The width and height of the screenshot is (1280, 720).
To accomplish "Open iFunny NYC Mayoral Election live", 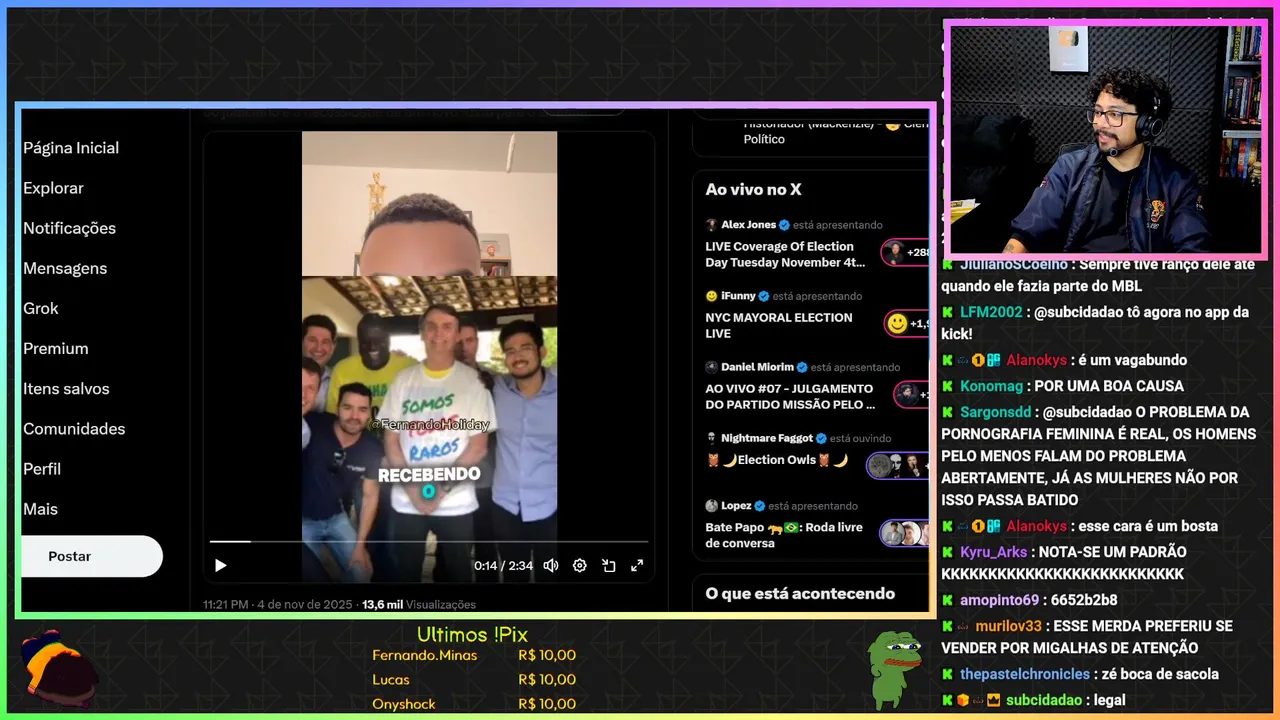I will [x=779, y=325].
